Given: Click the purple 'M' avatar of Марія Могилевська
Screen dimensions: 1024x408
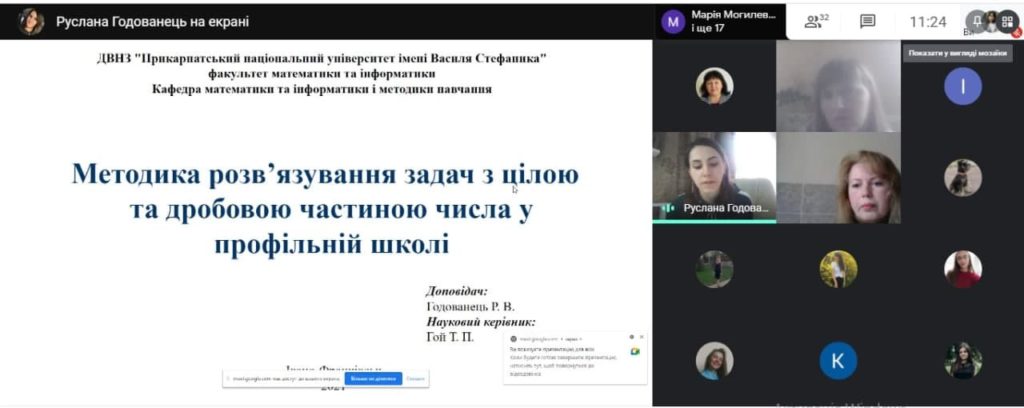Looking at the screenshot, I should tap(673, 22).
